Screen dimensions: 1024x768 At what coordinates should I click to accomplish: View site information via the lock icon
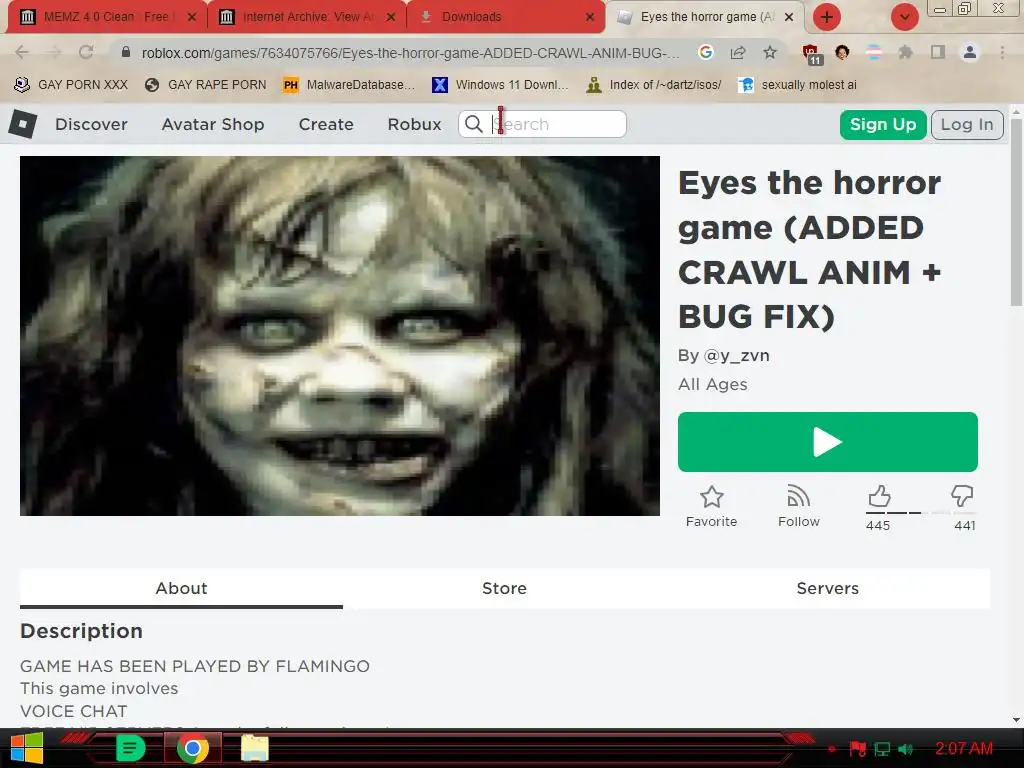point(126,52)
